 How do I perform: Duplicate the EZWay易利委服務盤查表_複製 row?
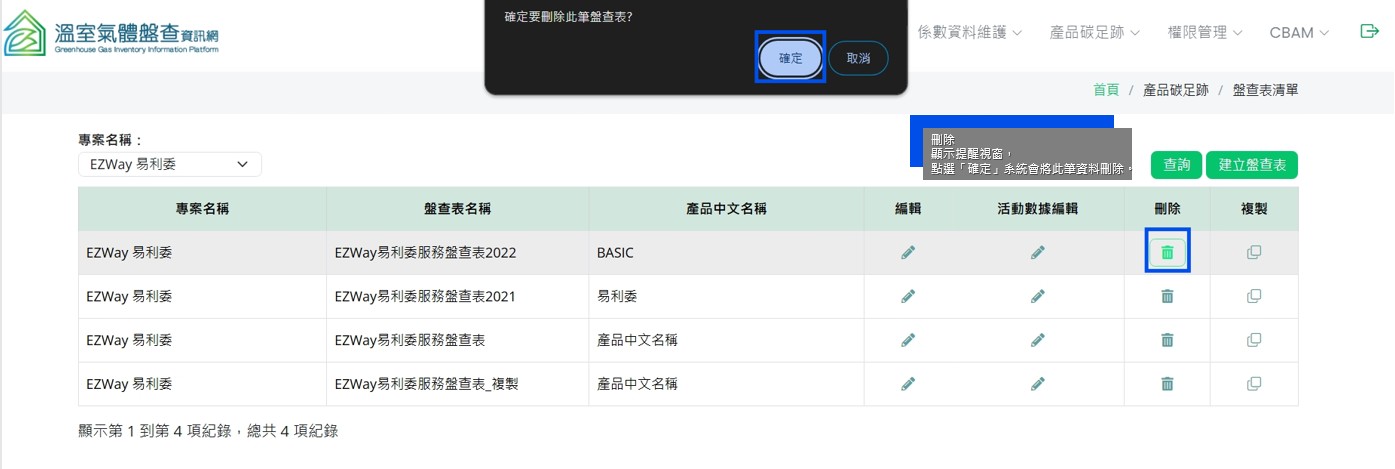tap(1254, 384)
